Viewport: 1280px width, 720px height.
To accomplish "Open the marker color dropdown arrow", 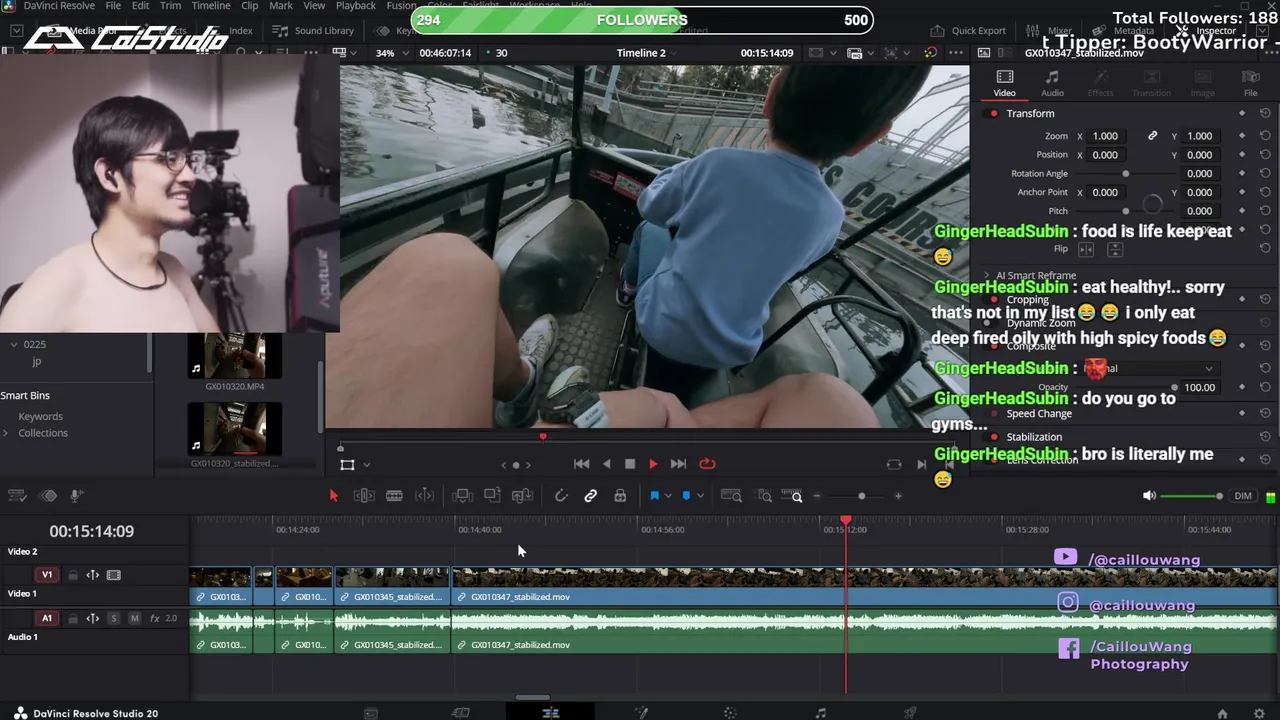I will coord(700,496).
